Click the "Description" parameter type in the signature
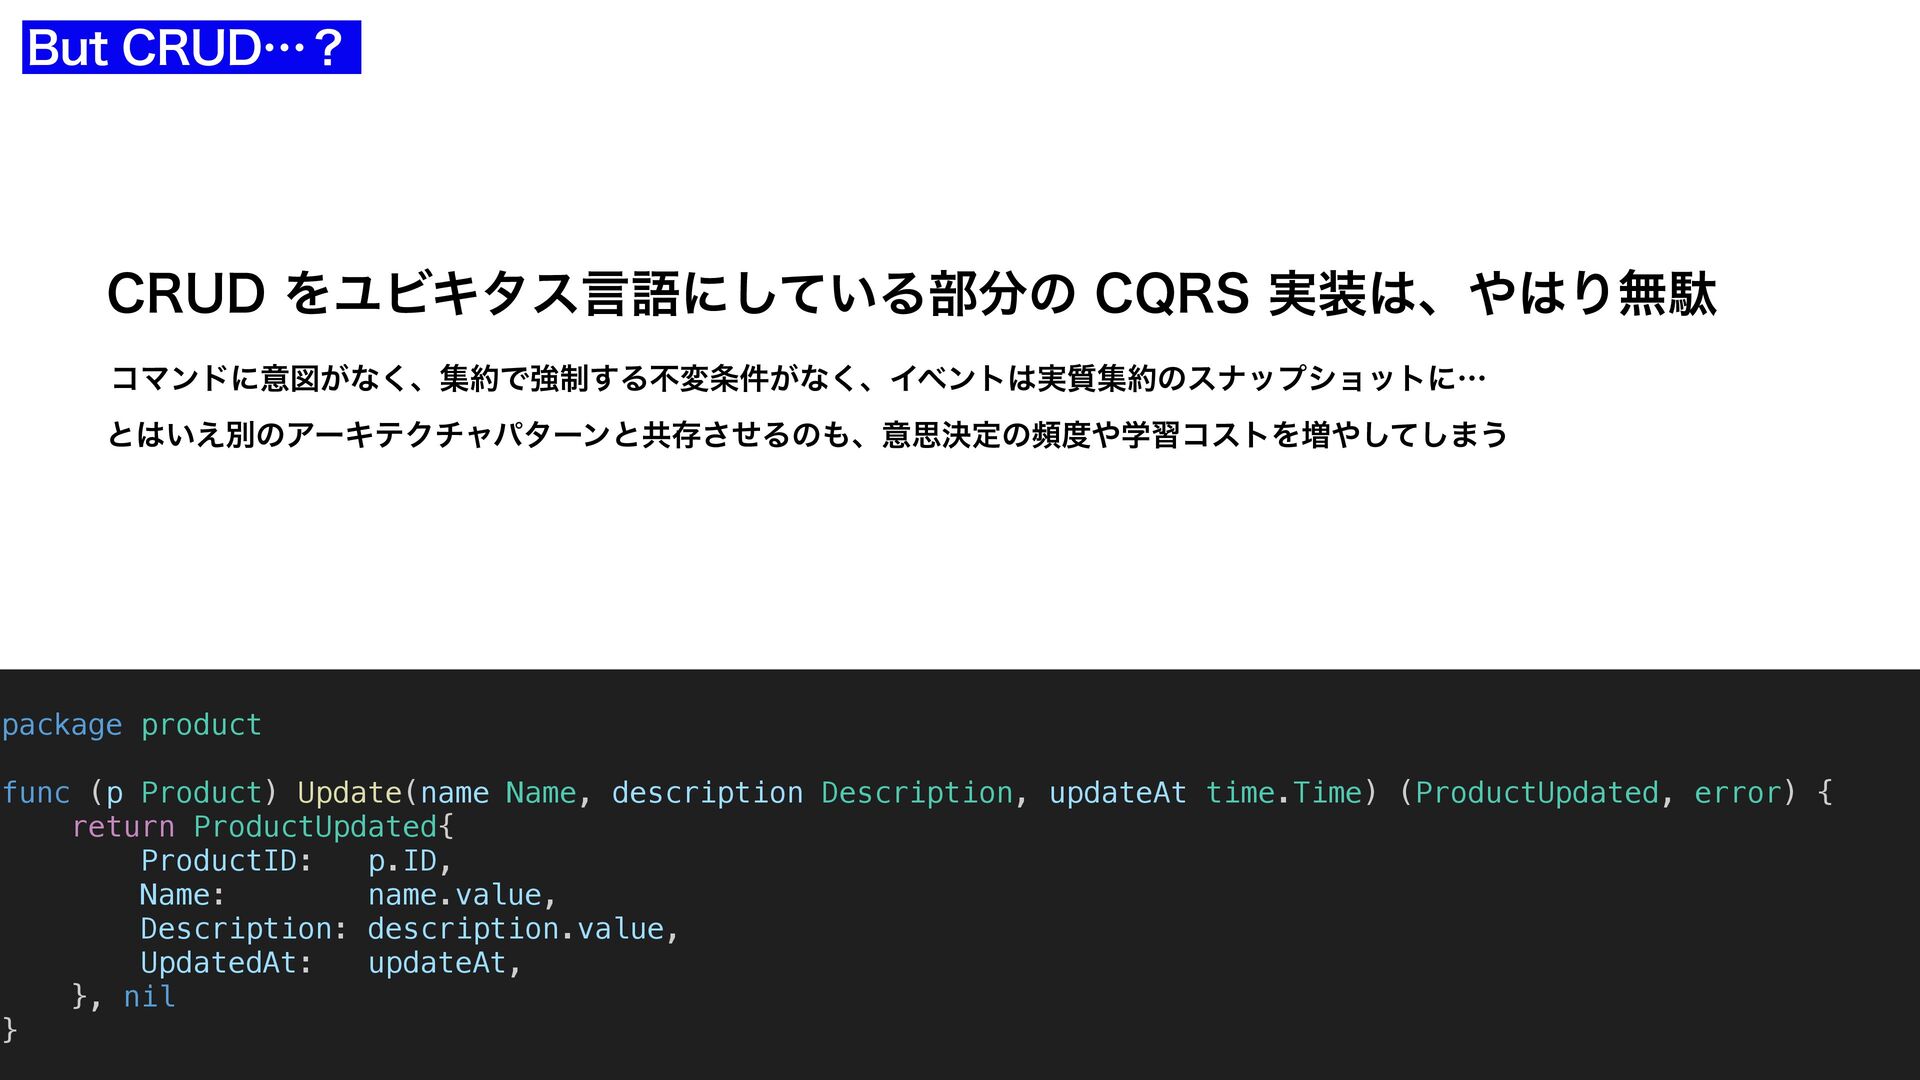1920x1080 pixels. pyautogui.click(x=916, y=793)
